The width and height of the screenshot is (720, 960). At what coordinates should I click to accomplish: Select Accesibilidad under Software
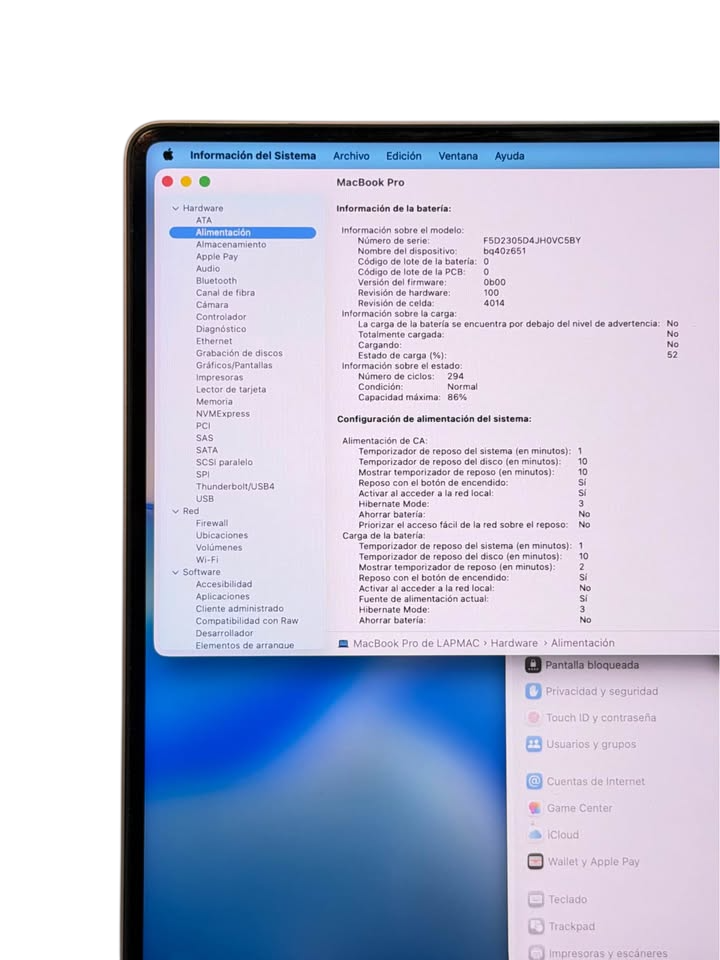[223, 584]
